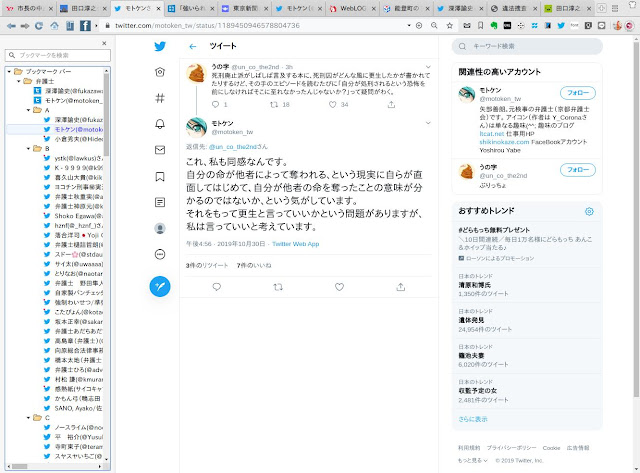Click the browser address bar URL
Viewport: 640px width, 473px height.
click(207, 26)
